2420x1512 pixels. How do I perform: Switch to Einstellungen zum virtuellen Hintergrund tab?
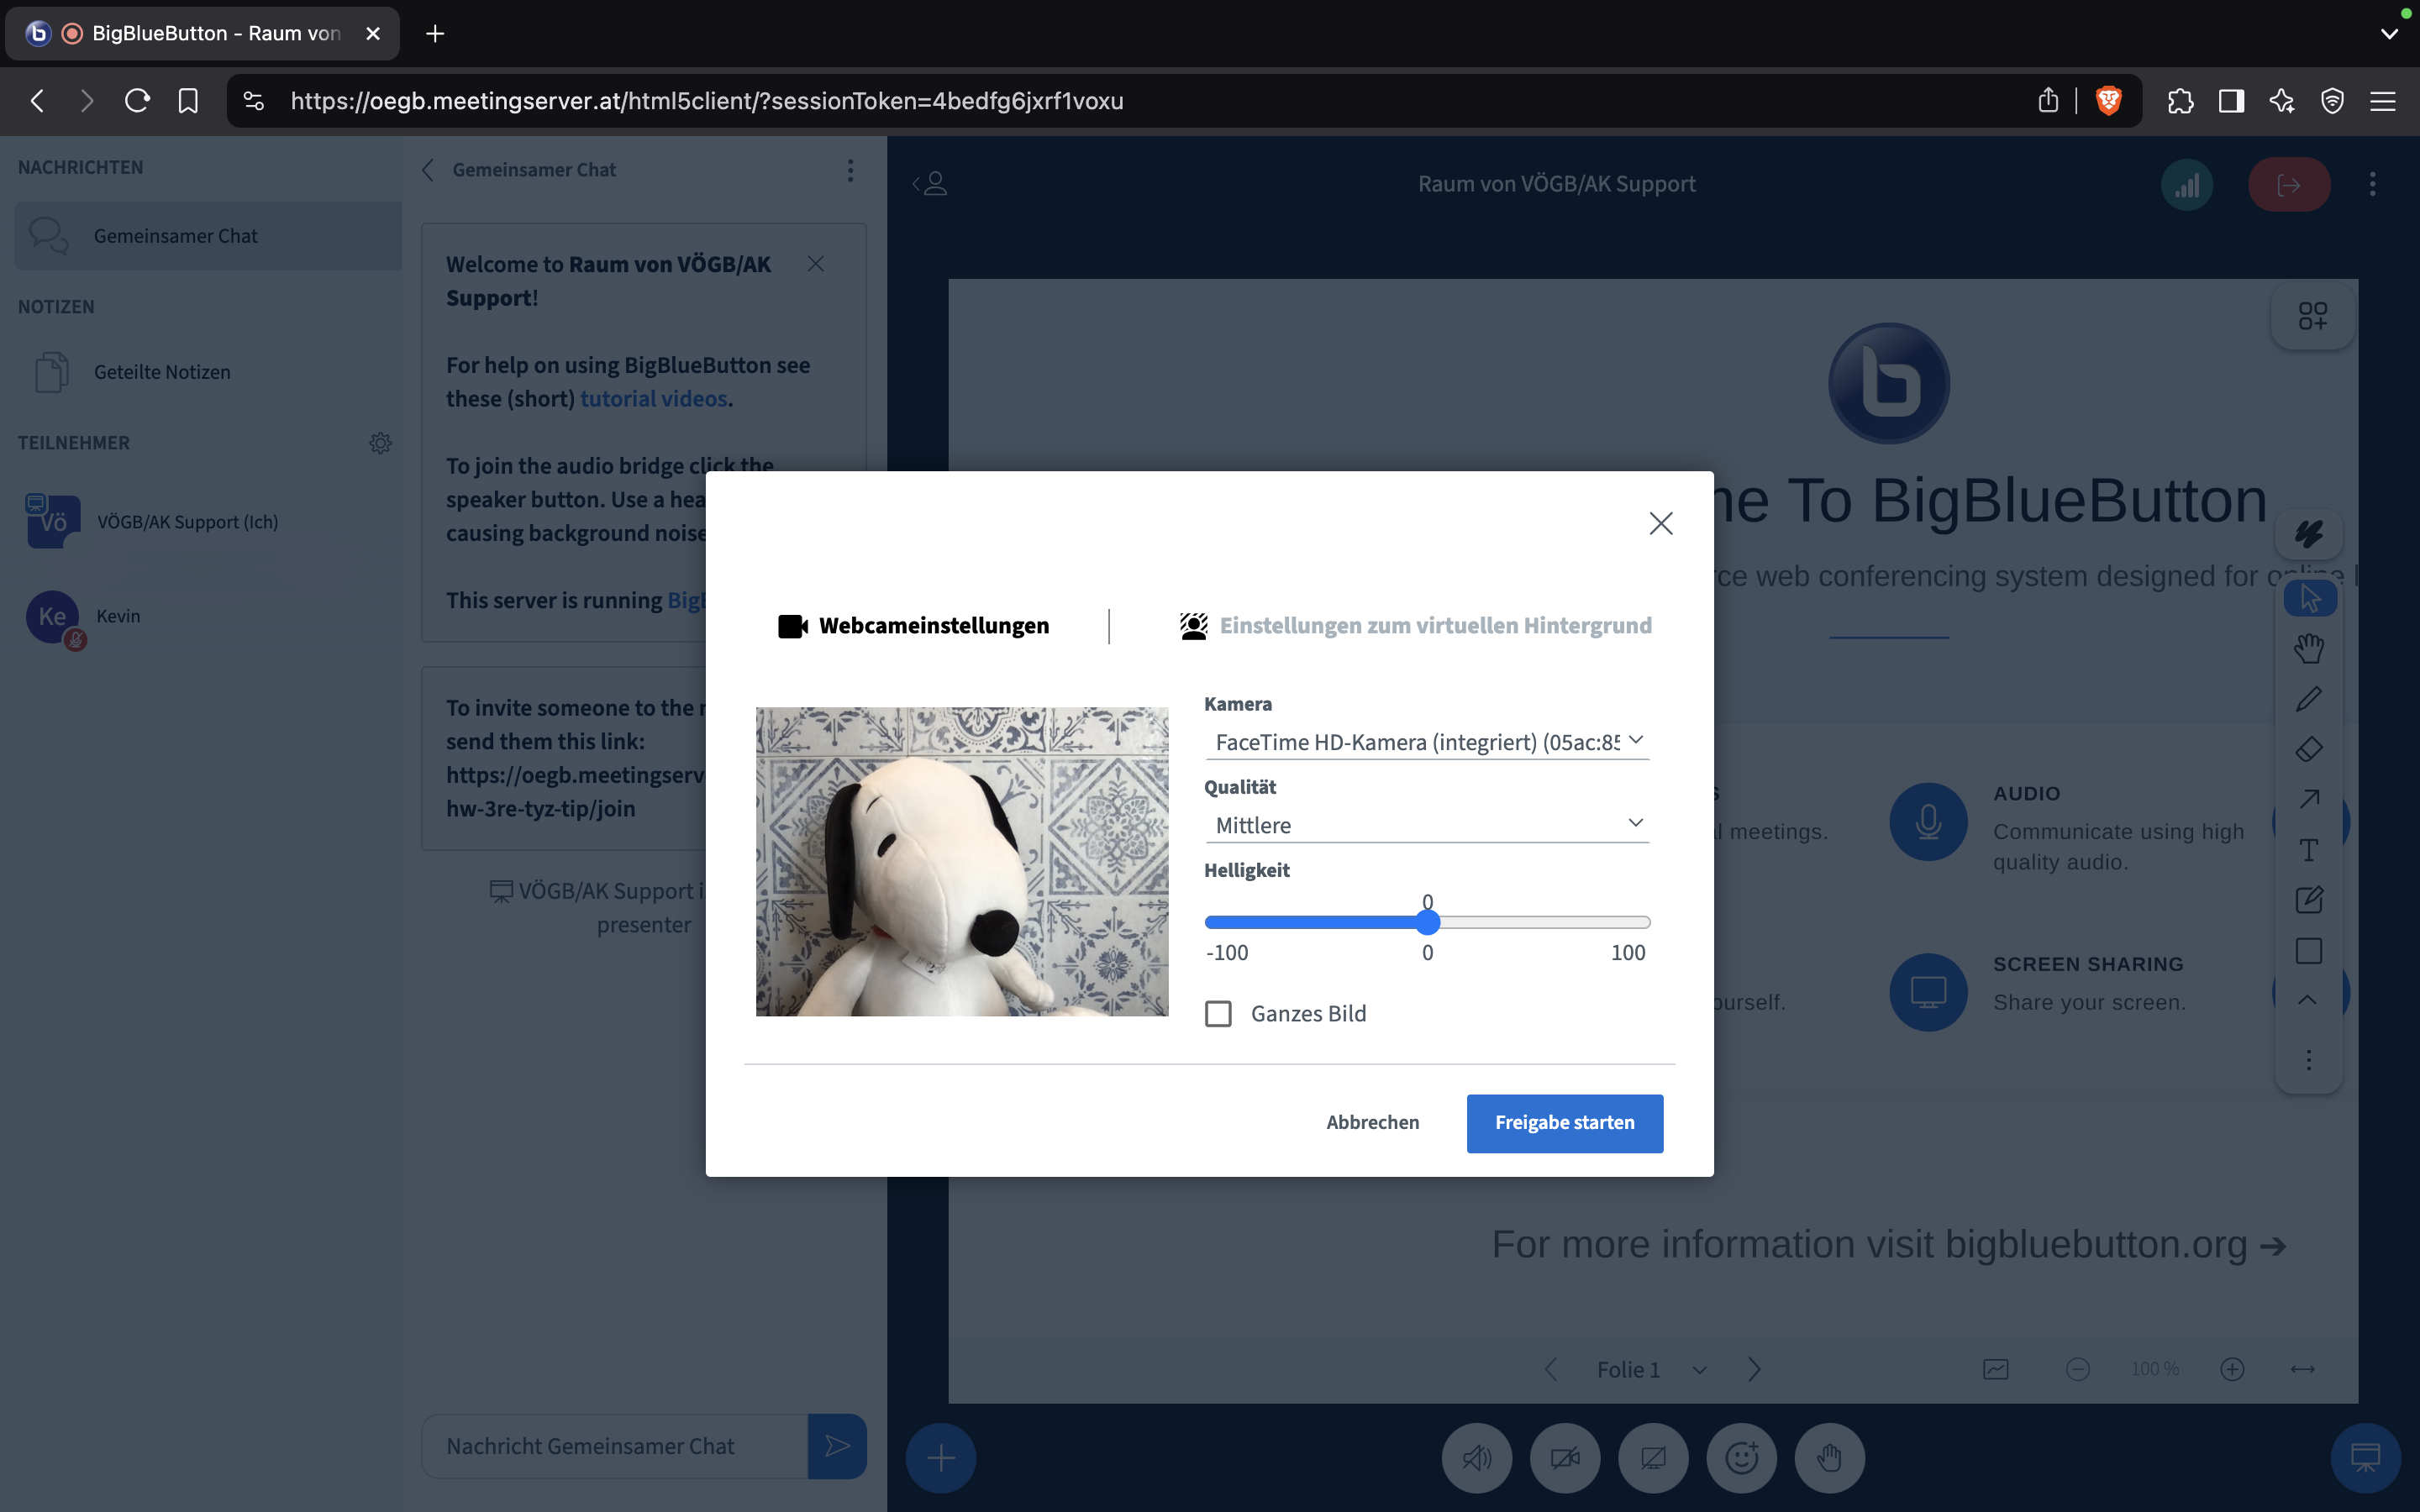1415,626
